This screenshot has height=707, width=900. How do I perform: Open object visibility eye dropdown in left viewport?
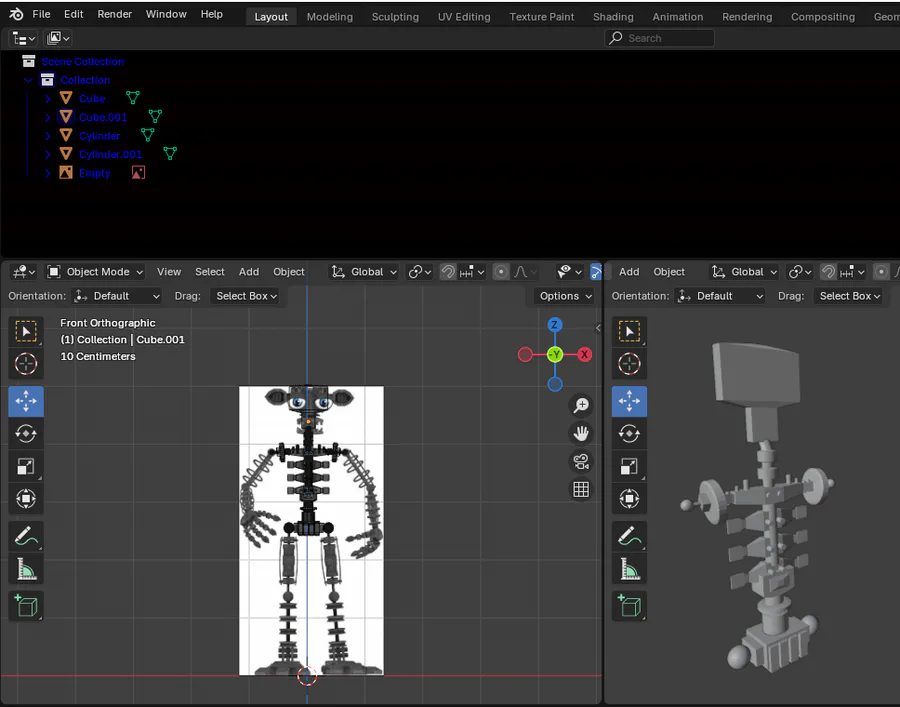pyautogui.click(x=569, y=271)
